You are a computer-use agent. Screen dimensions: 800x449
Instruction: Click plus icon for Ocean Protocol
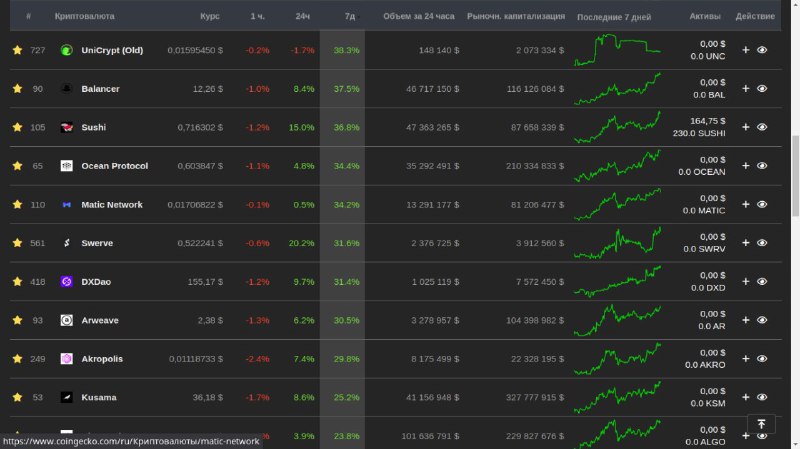tap(745, 166)
